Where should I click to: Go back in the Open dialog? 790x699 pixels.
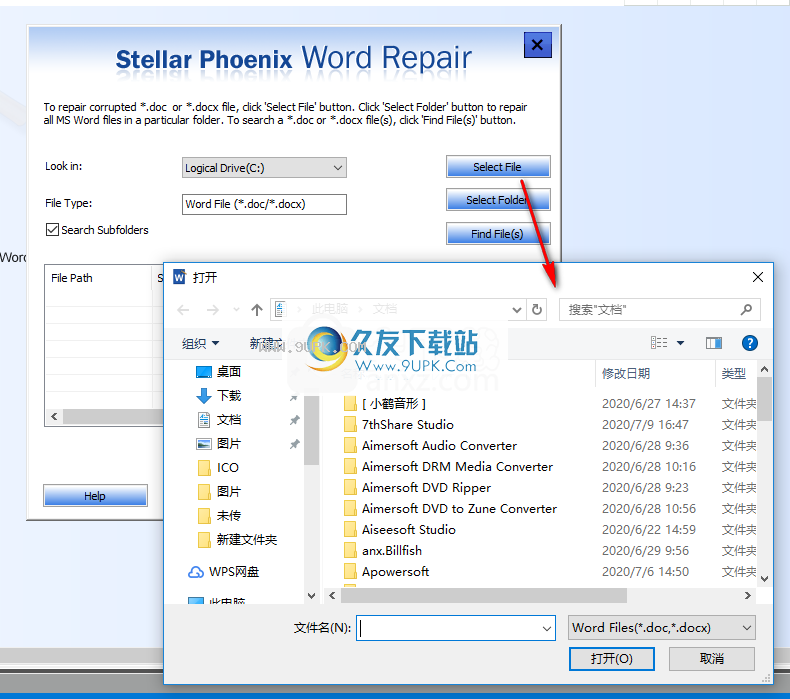[x=183, y=309]
